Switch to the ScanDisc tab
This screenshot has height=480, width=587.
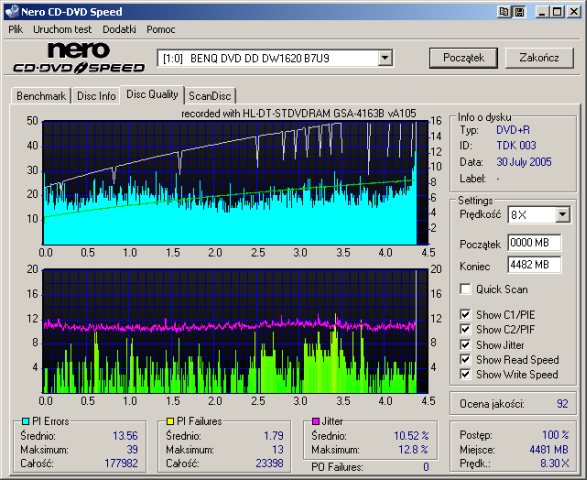(210, 96)
